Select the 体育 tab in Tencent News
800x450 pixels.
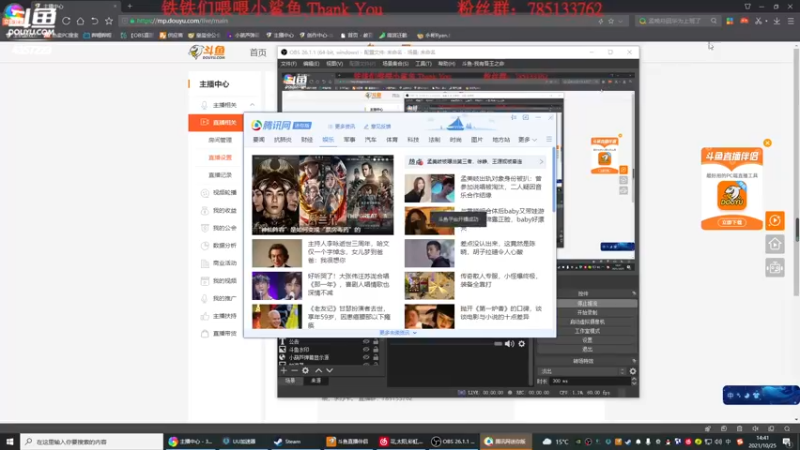391,139
